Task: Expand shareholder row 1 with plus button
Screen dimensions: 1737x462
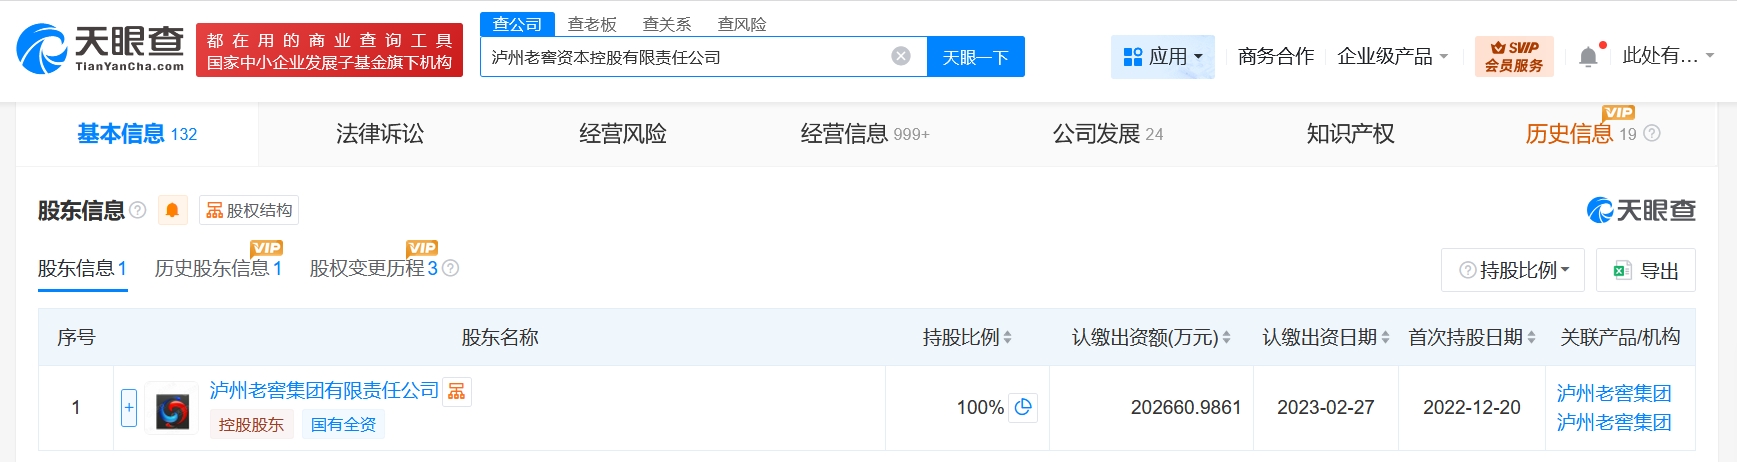Action: 129,407
